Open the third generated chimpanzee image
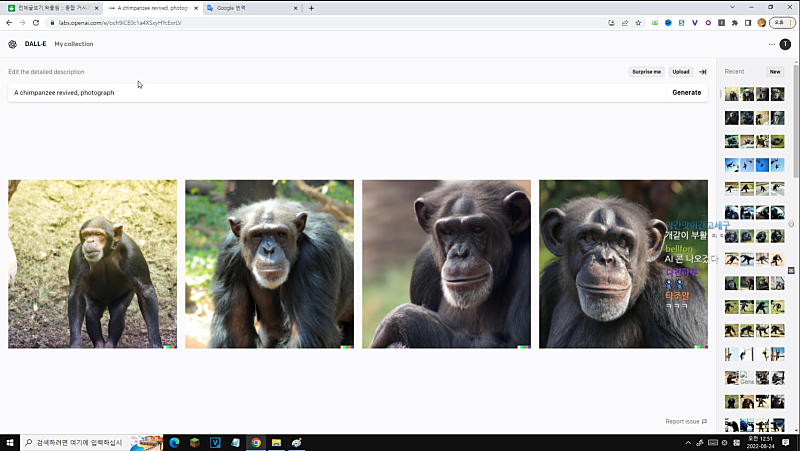The image size is (800, 451). [x=446, y=264]
